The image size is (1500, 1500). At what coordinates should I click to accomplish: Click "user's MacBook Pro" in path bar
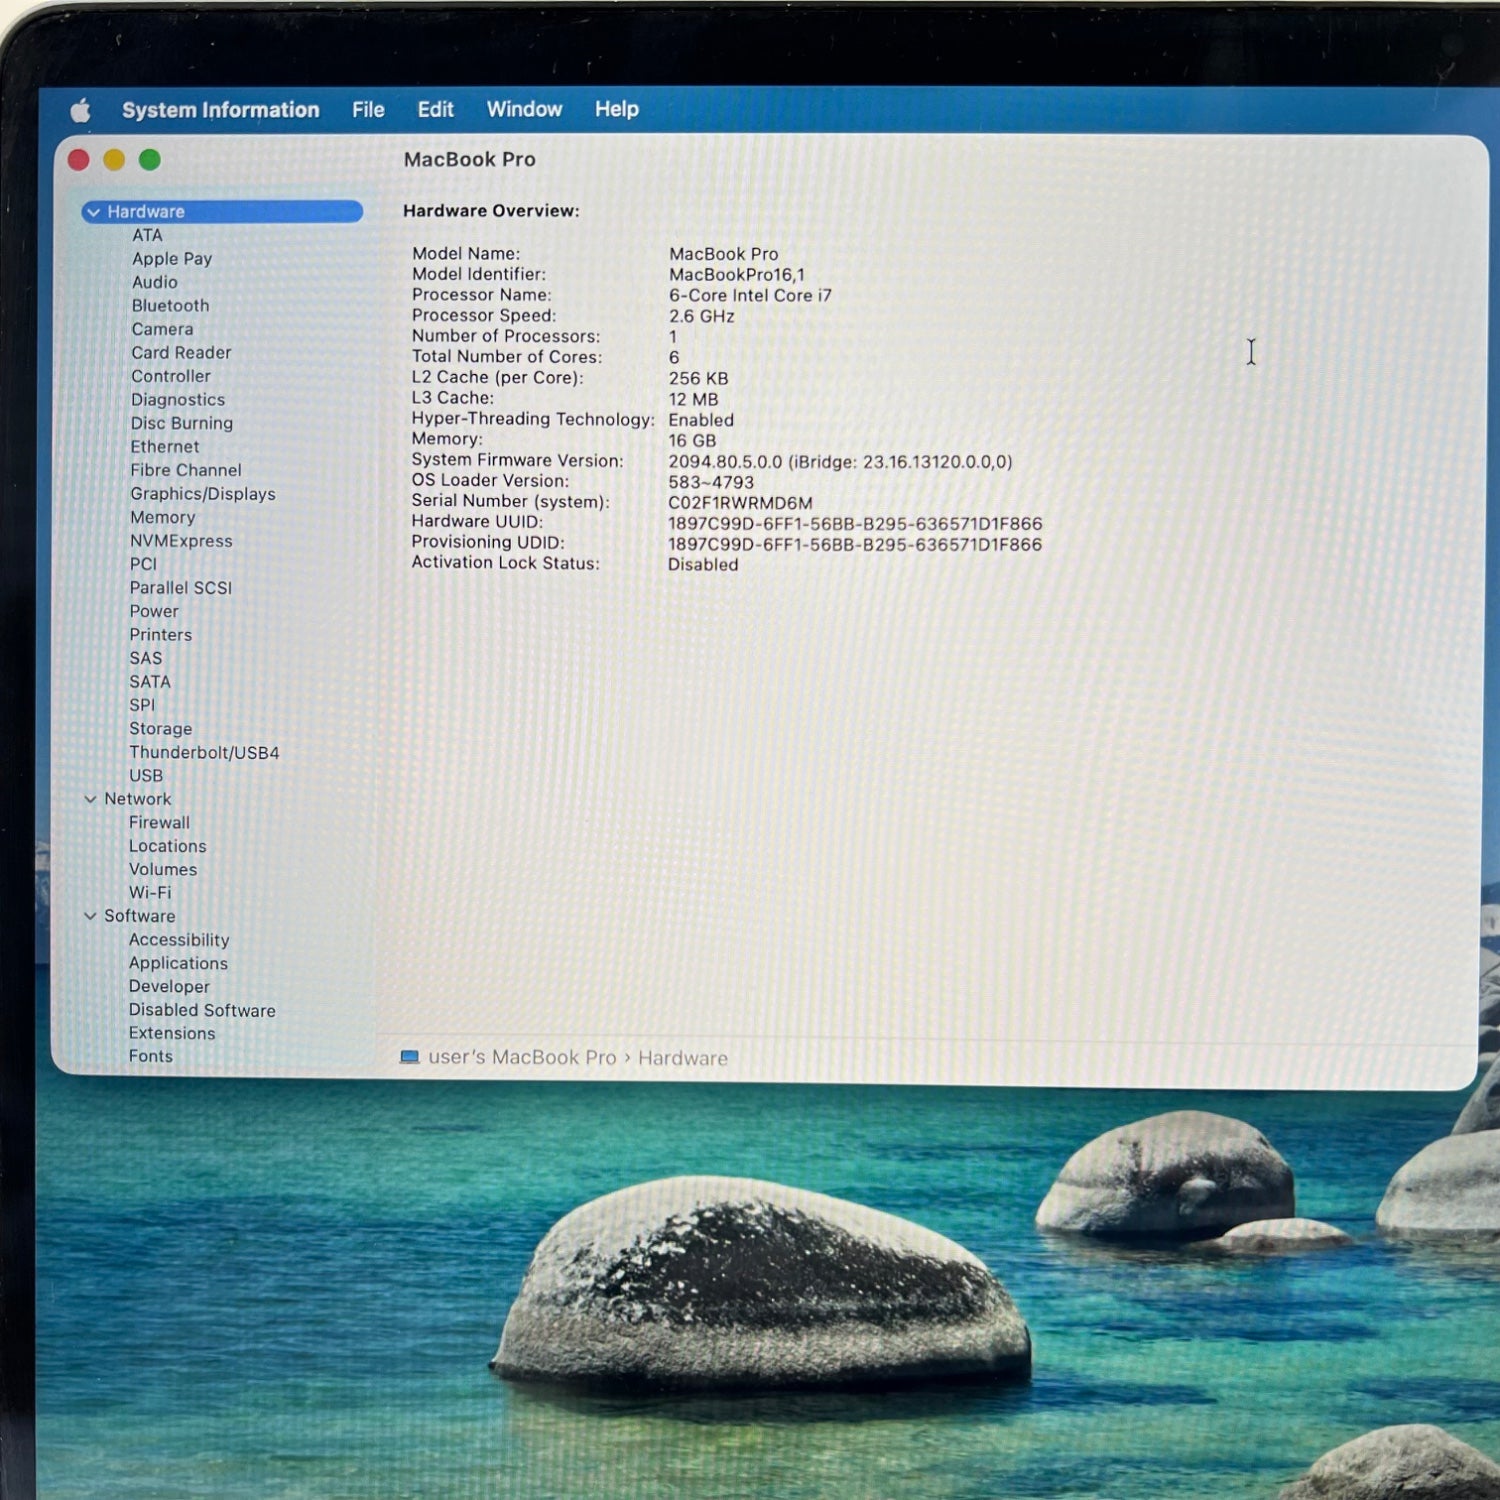click(522, 1057)
